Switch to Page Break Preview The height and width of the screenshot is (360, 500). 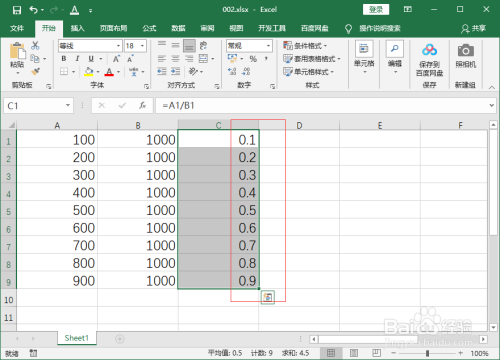(x=376, y=353)
